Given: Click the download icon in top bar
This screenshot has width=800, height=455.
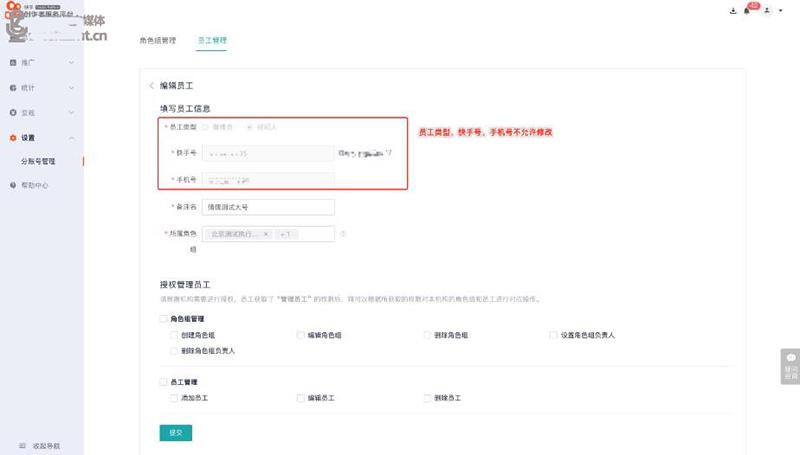Looking at the screenshot, I should click(x=734, y=11).
